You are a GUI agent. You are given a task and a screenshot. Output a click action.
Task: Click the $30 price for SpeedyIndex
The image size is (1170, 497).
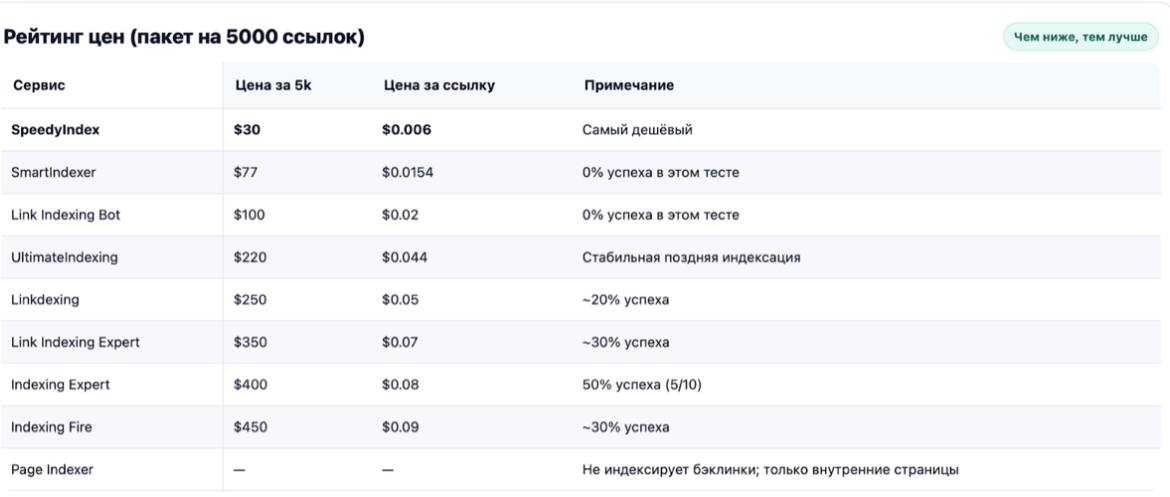pos(245,130)
